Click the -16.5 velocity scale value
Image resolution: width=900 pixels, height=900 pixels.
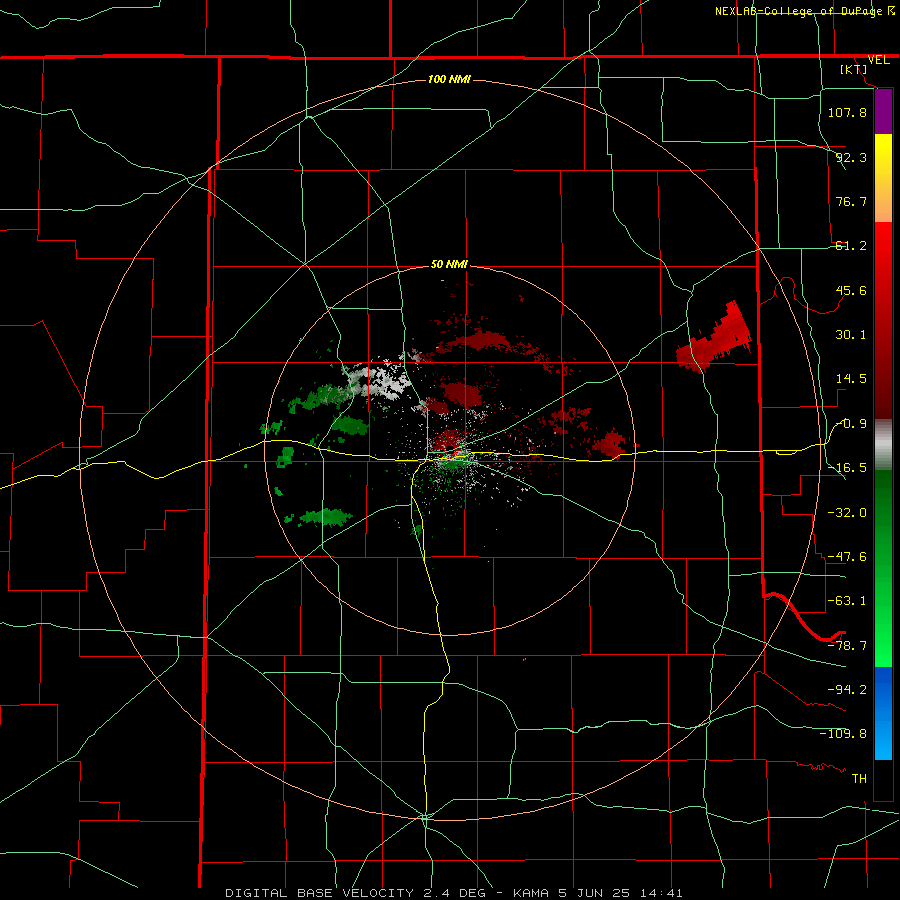point(847,468)
